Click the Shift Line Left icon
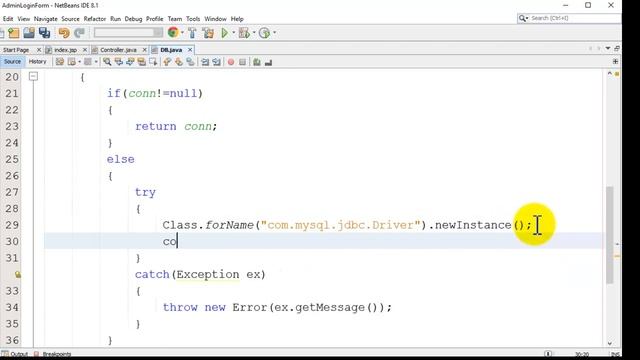 click(205, 62)
